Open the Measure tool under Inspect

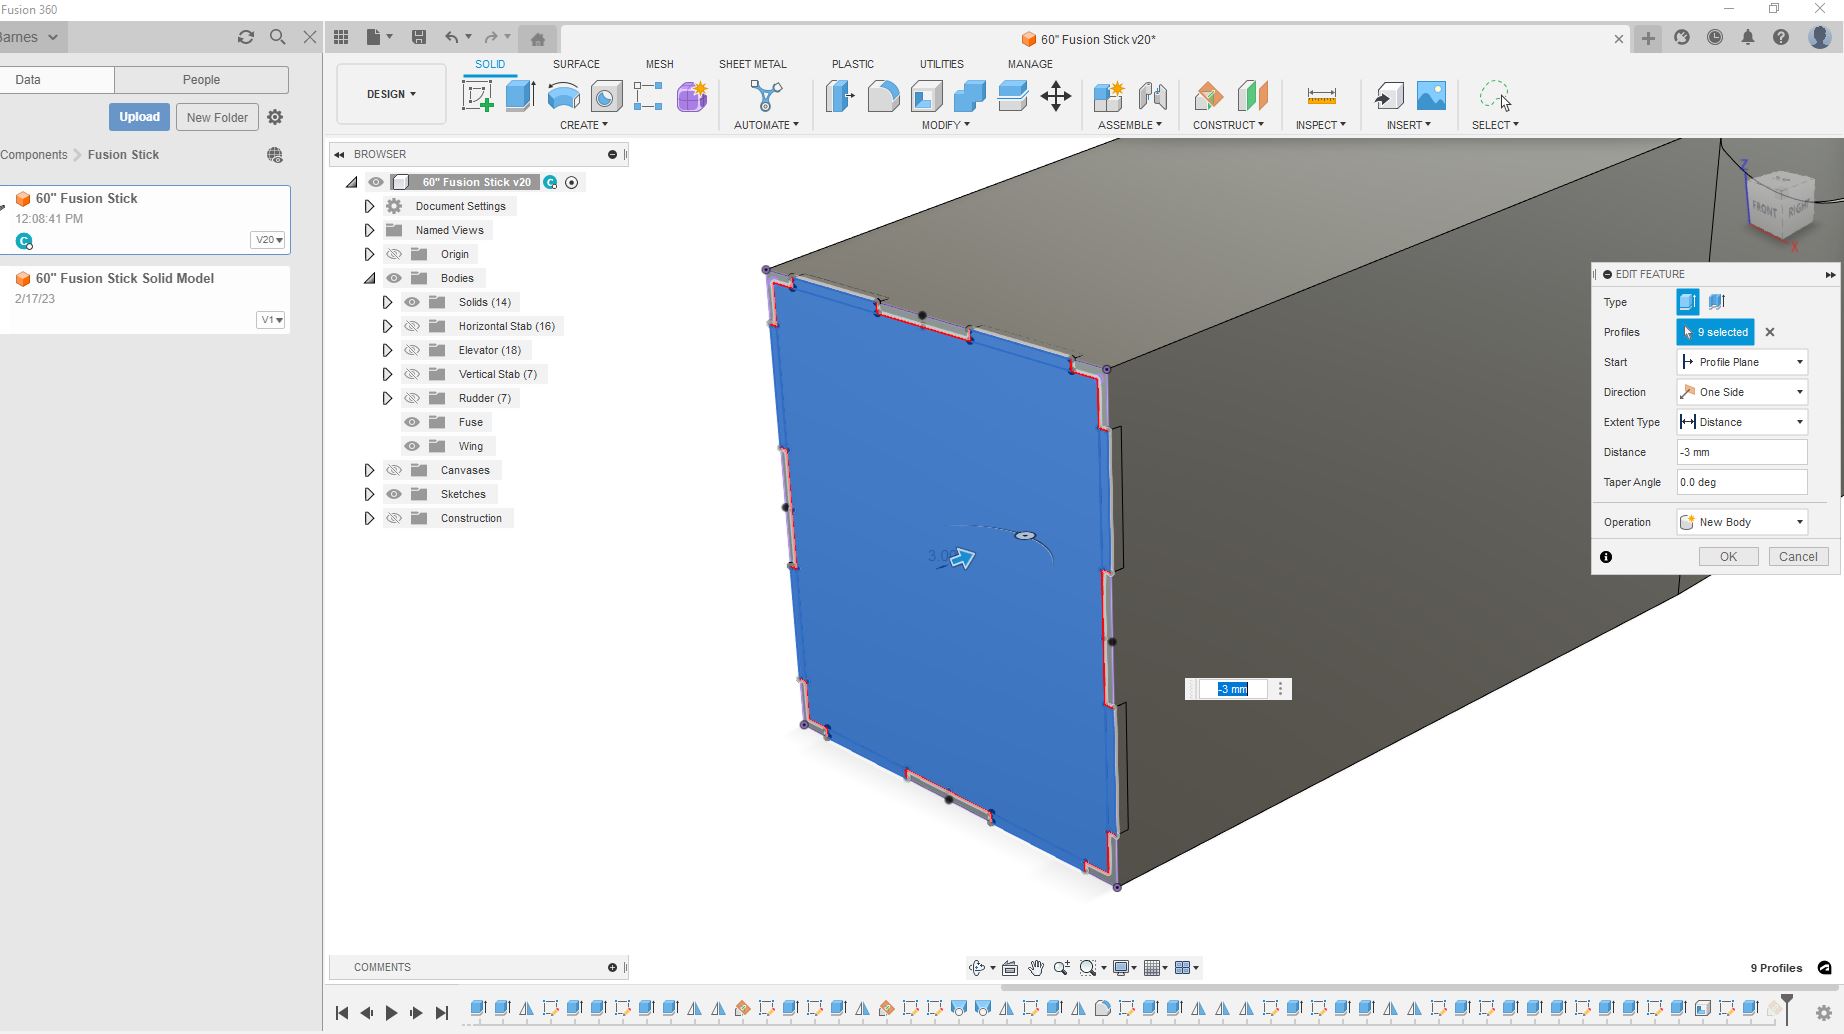pos(1321,96)
